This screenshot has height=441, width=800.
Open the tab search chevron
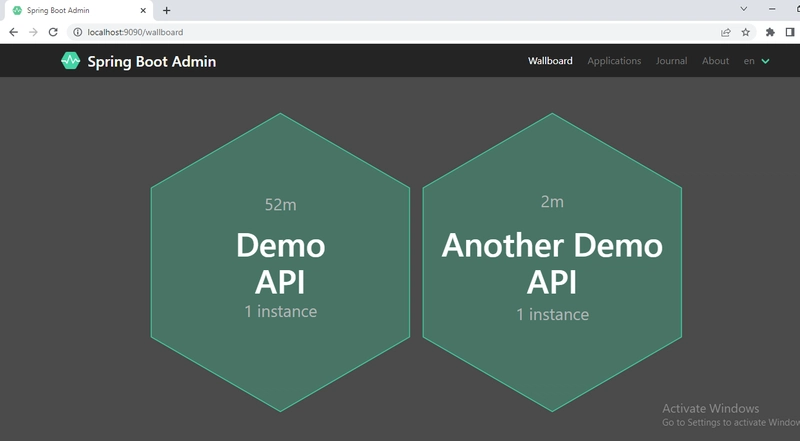coord(744,9)
